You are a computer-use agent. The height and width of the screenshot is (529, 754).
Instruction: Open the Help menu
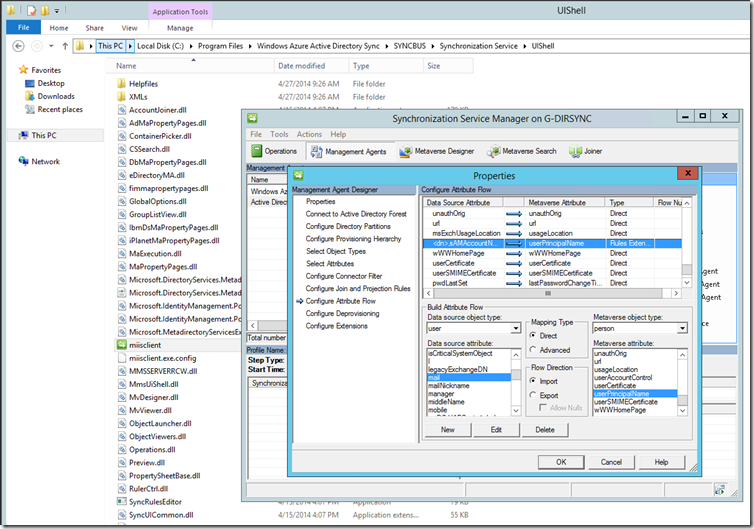tap(338, 134)
